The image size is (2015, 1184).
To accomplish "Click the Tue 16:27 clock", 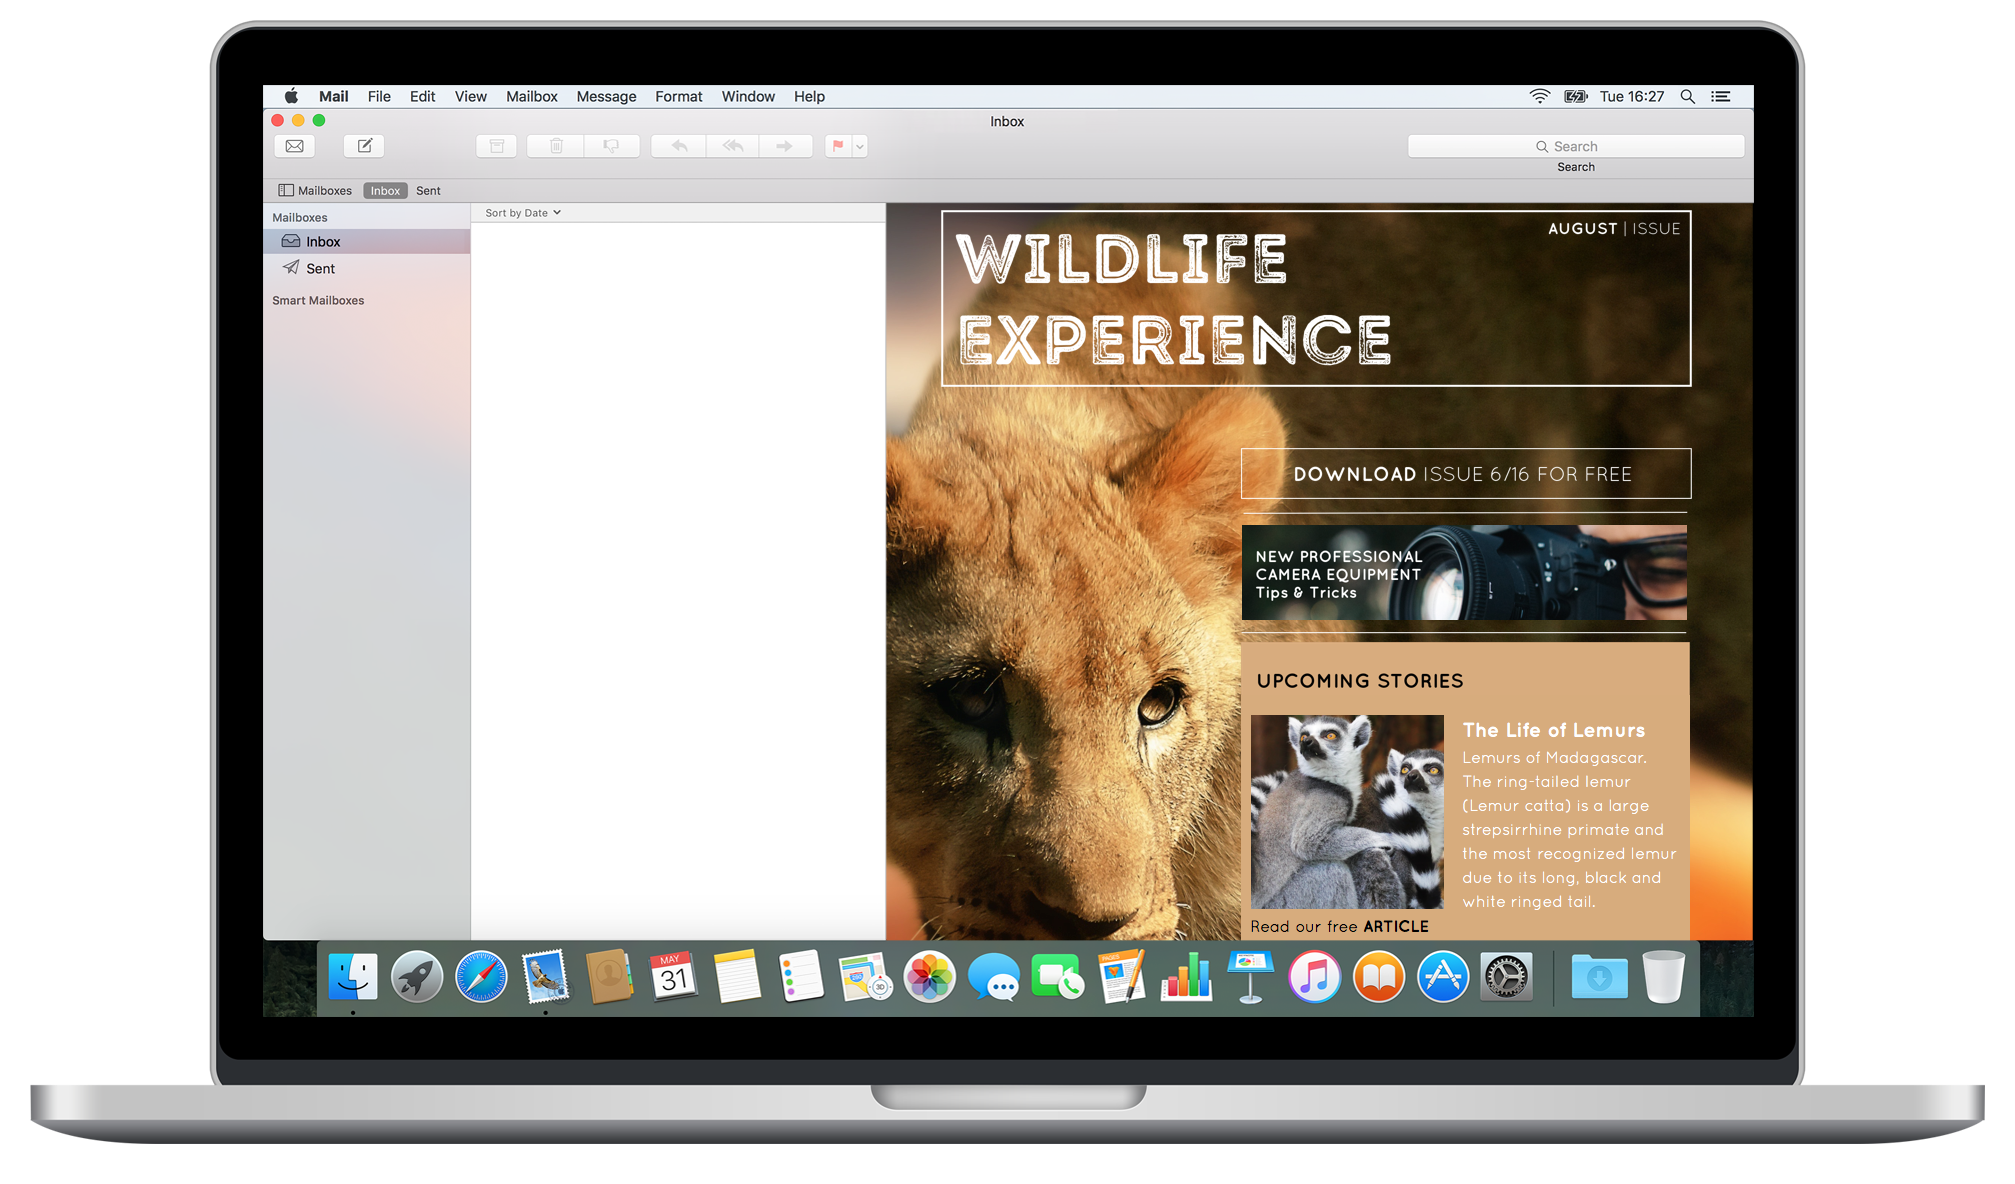I will [x=1632, y=96].
